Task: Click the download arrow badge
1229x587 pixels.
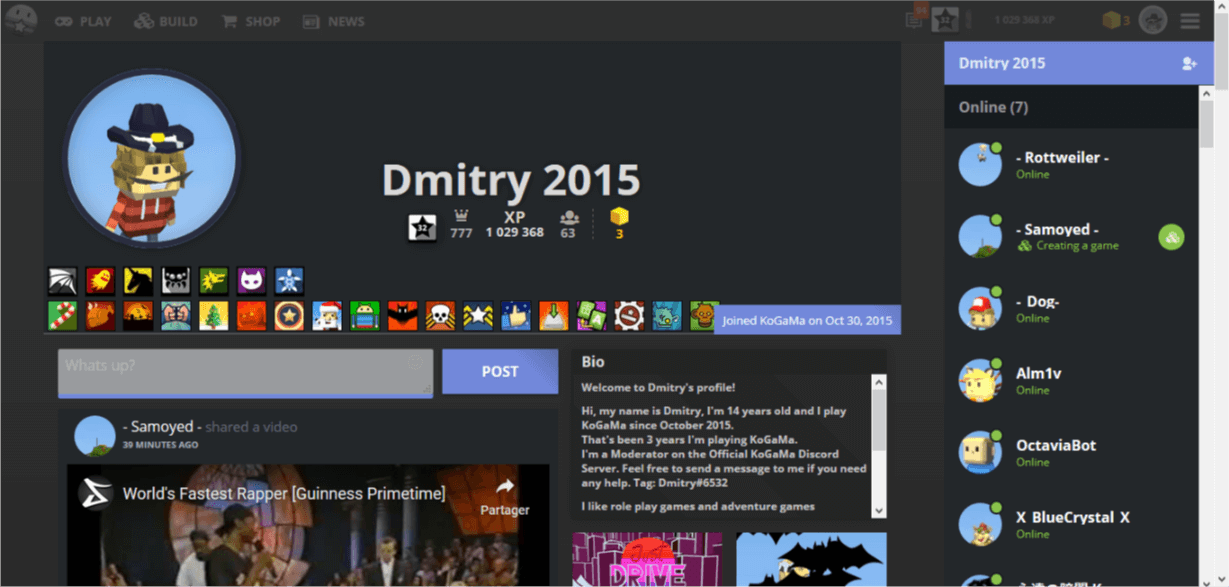Action: [x=553, y=316]
